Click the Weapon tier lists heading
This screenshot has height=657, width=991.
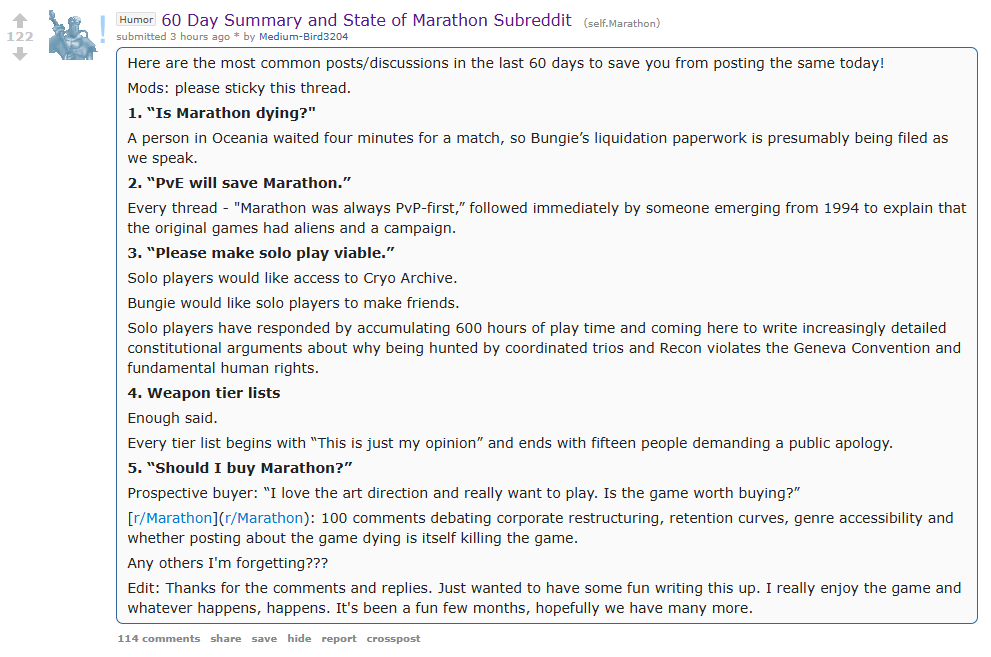204,393
